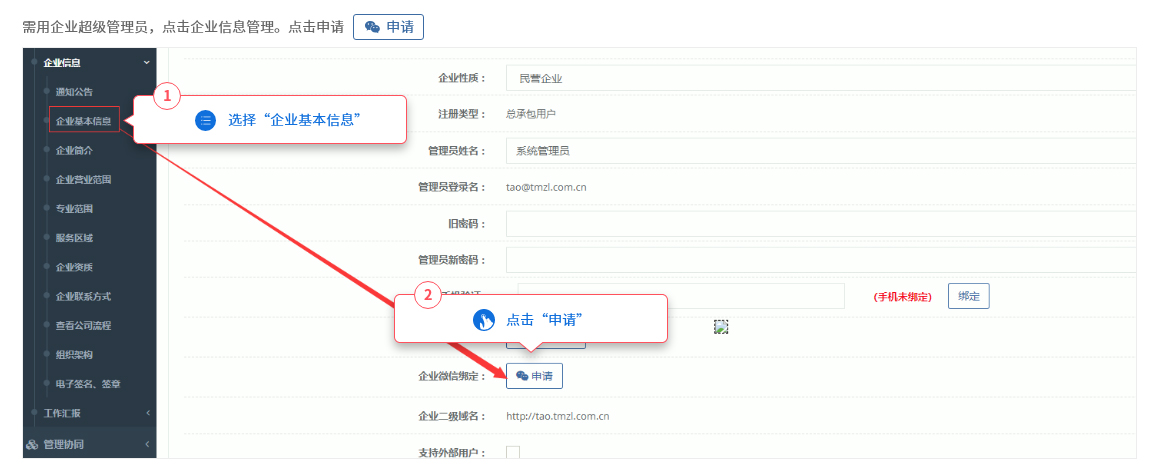Open 组织架构 sidebar item
Screen dimensions: 1158x476
pyautogui.click(x=75, y=354)
